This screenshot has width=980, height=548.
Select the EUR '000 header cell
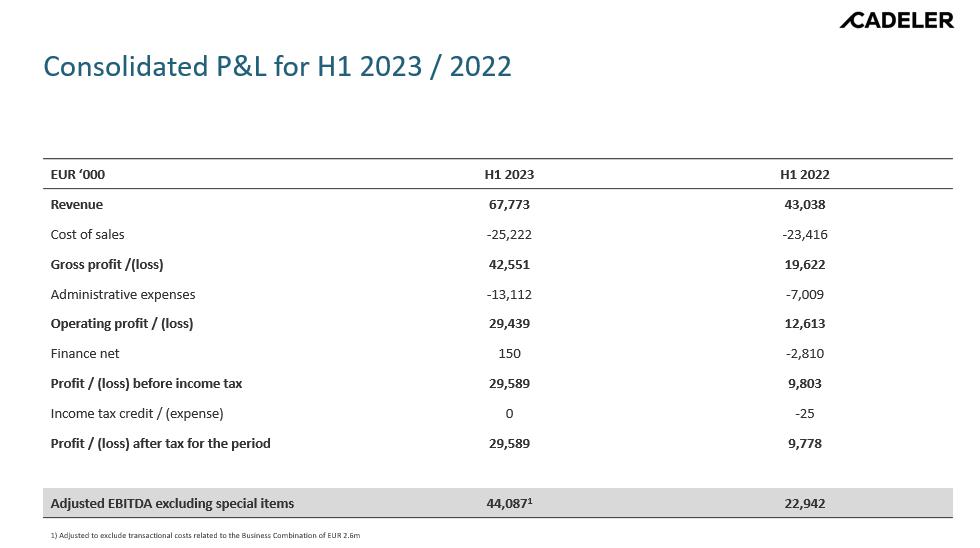point(78,174)
